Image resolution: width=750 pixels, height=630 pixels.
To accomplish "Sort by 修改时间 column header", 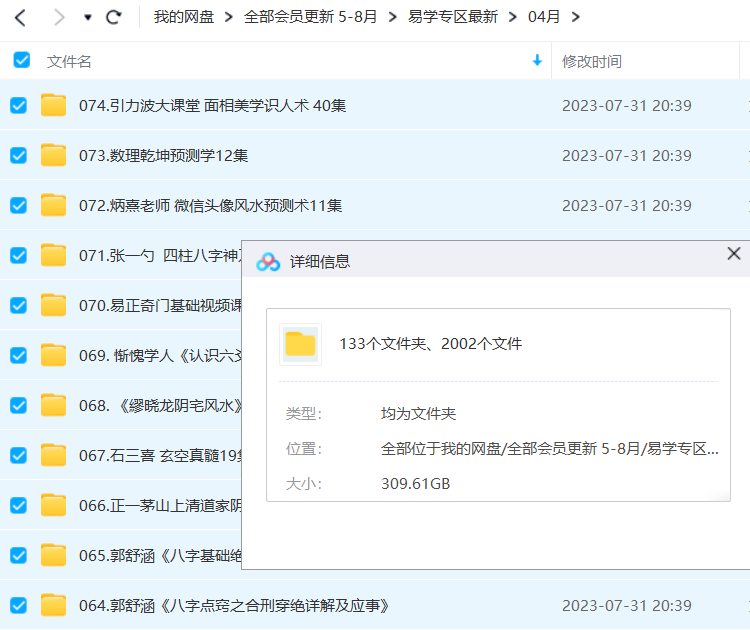I will point(592,61).
